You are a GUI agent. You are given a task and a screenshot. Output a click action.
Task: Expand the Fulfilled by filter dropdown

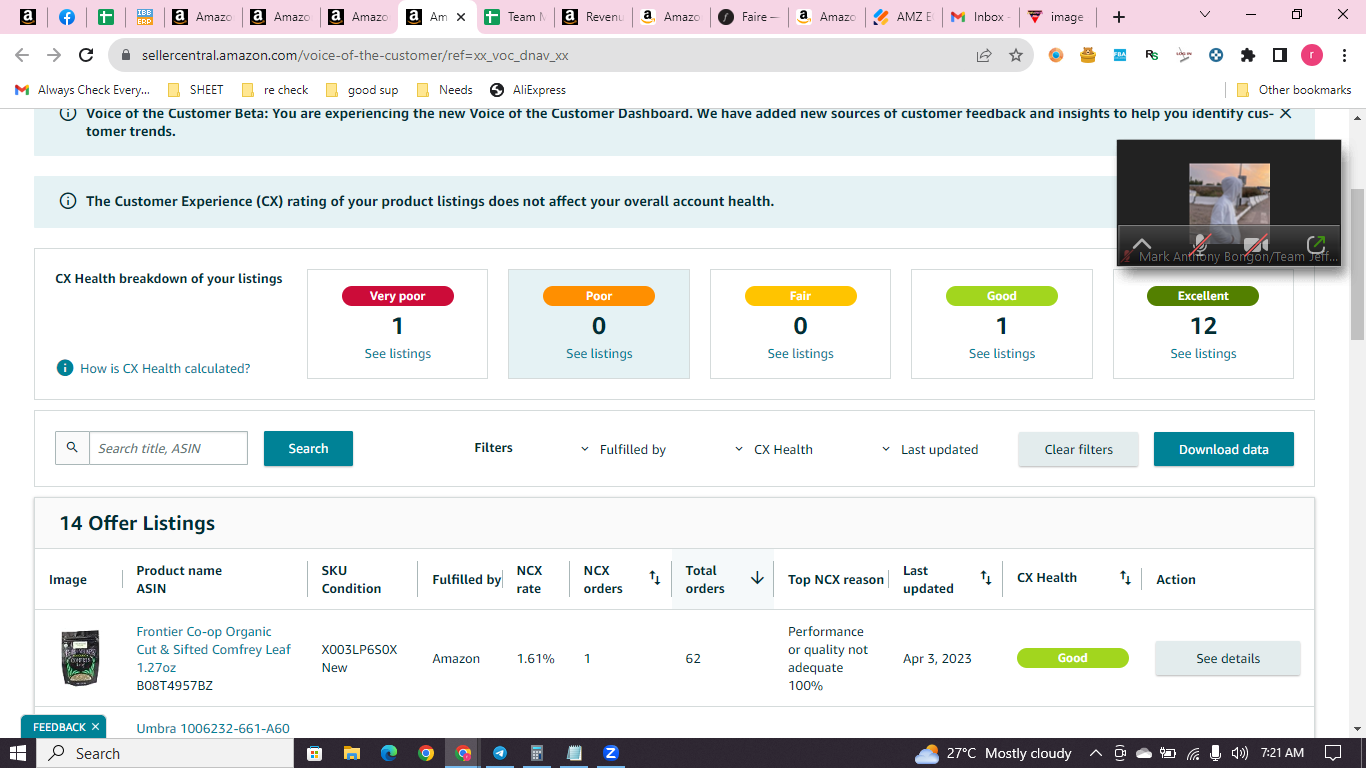click(x=623, y=449)
